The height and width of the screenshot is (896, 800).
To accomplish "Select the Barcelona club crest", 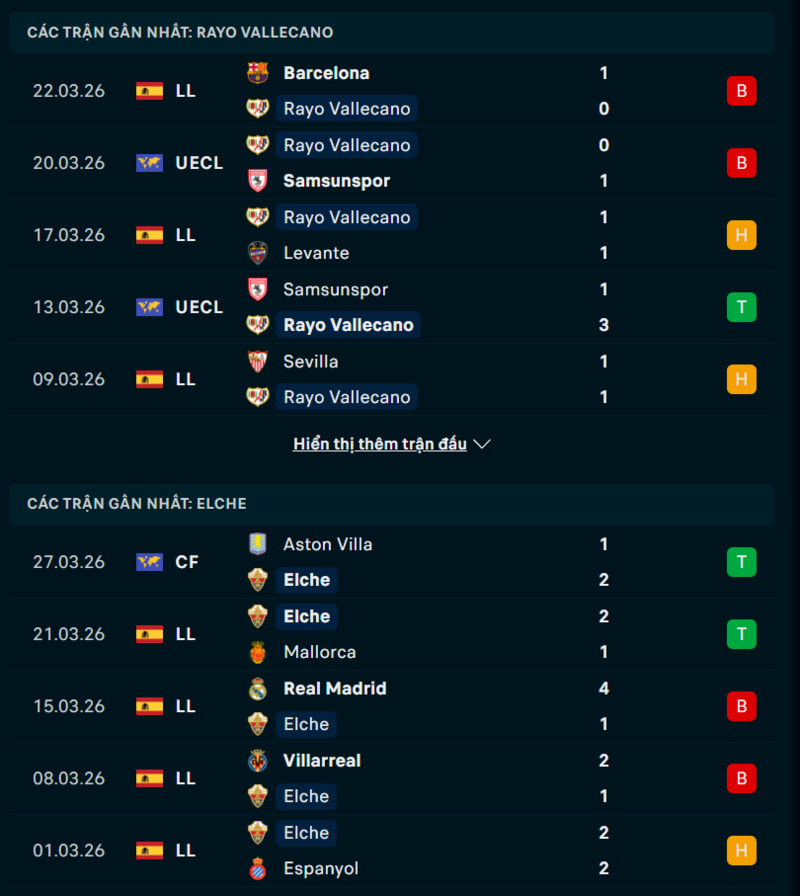I will (x=258, y=72).
